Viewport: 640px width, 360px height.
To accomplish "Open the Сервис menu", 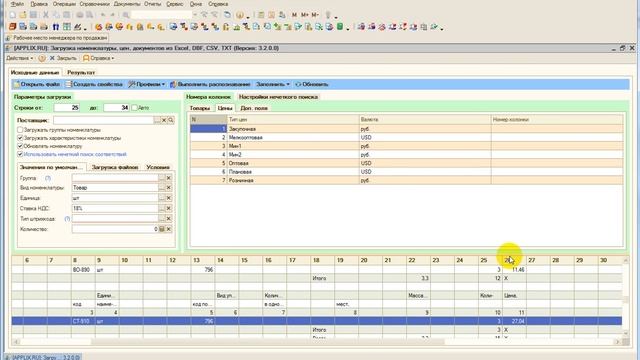I will (175, 4).
